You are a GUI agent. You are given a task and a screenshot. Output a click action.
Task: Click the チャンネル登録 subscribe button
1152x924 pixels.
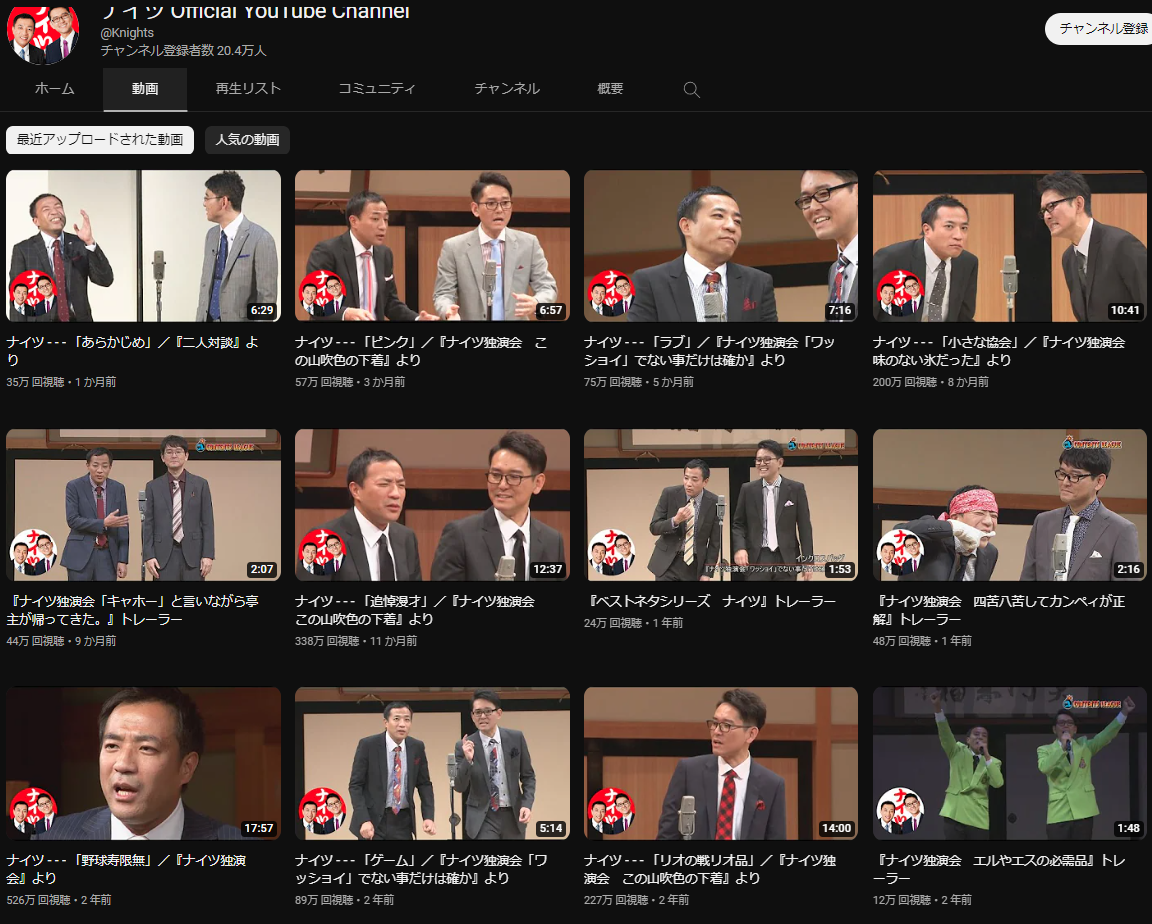click(x=1099, y=29)
